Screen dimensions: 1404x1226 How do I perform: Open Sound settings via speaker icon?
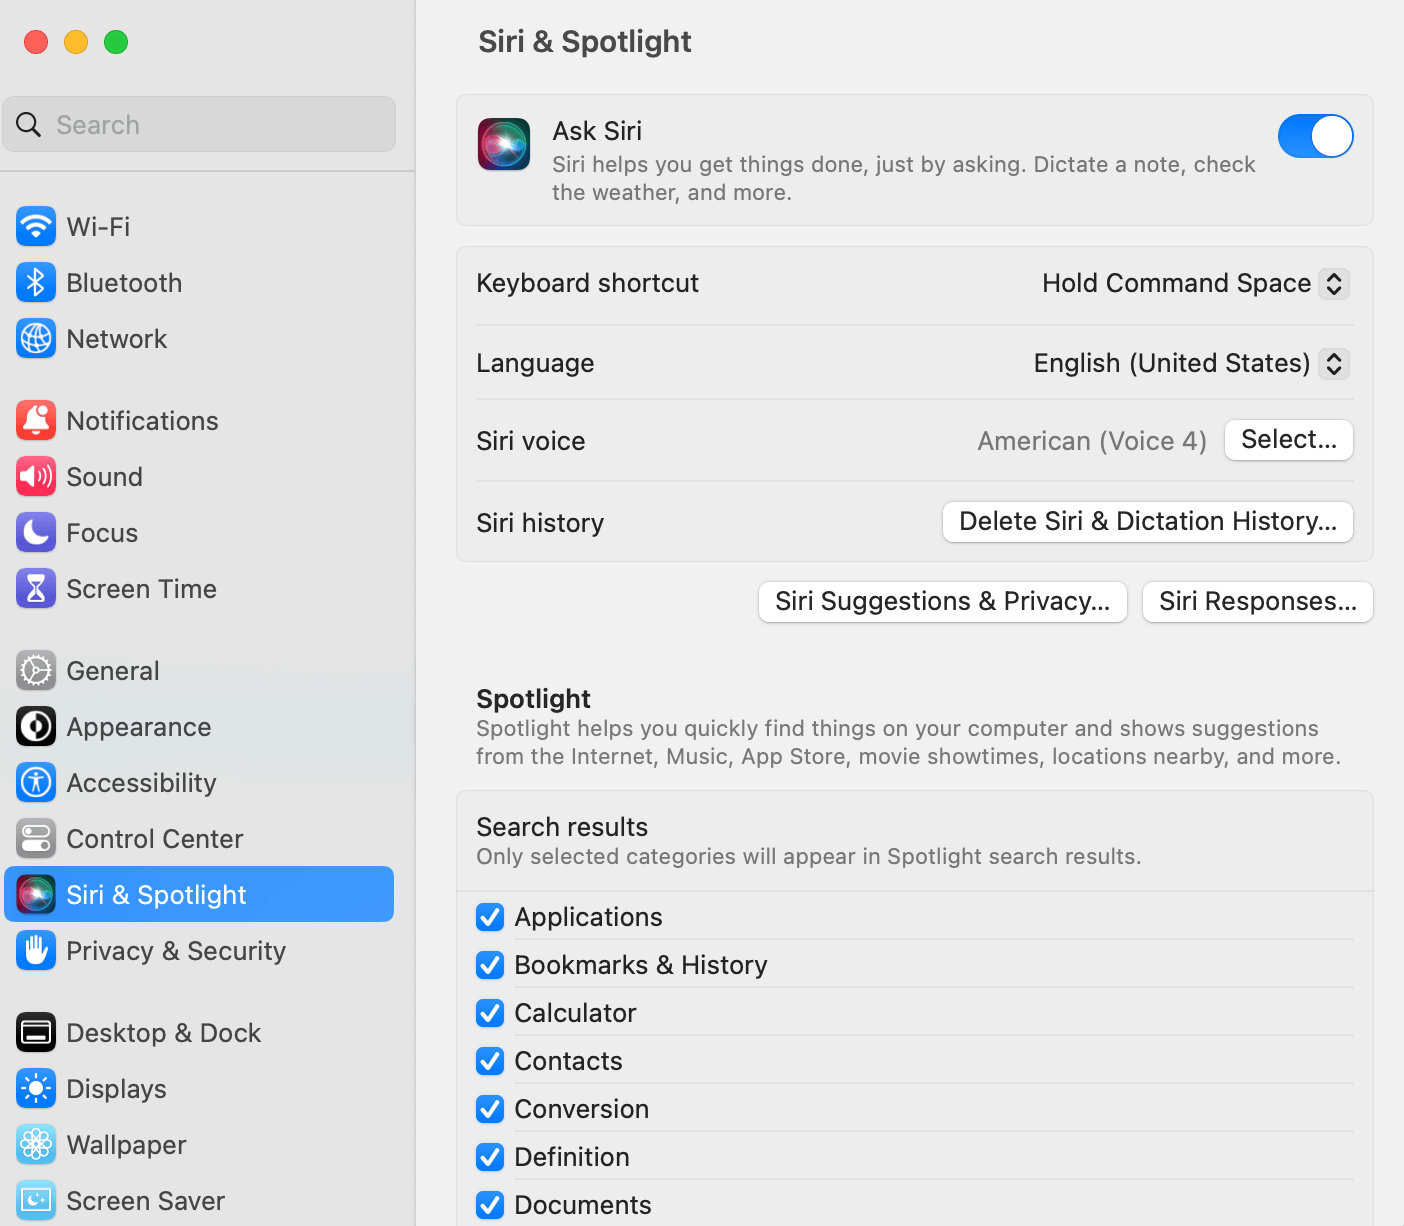tap(36, 477)
